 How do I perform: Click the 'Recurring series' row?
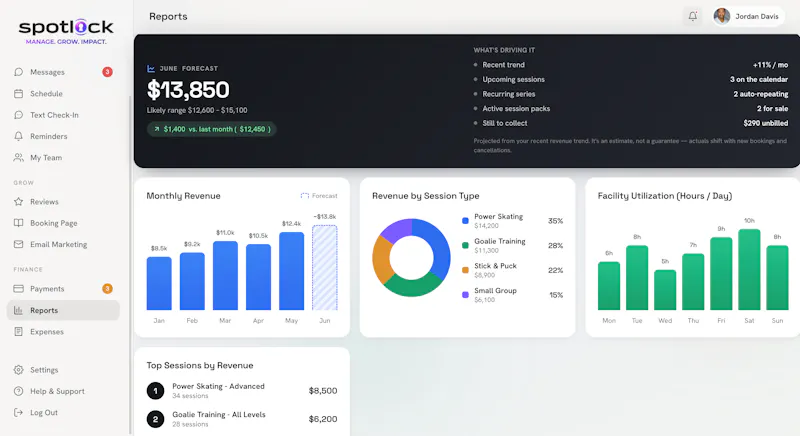click(x=631, y=94)
